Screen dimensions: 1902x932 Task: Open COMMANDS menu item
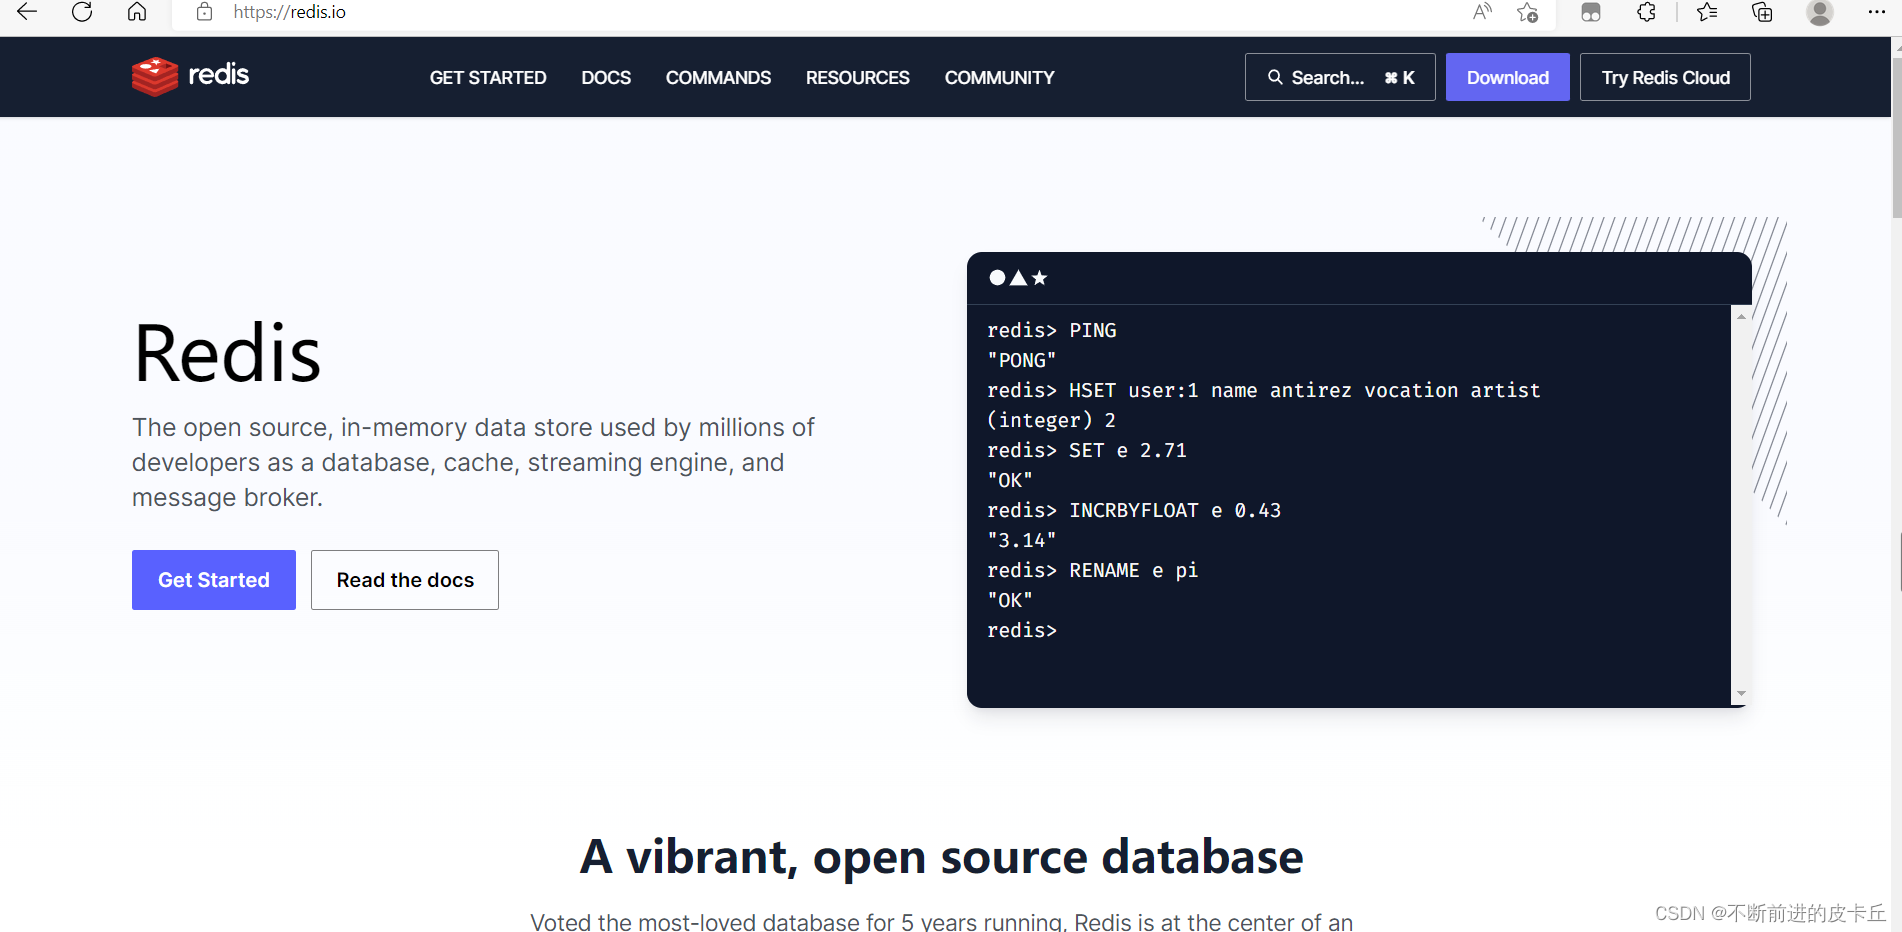[x=718, y=78]
